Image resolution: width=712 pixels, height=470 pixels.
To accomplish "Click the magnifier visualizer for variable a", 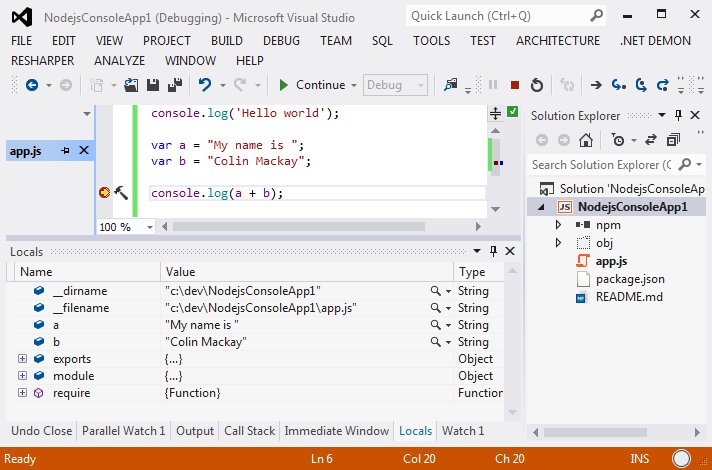I will coord(435,325).
